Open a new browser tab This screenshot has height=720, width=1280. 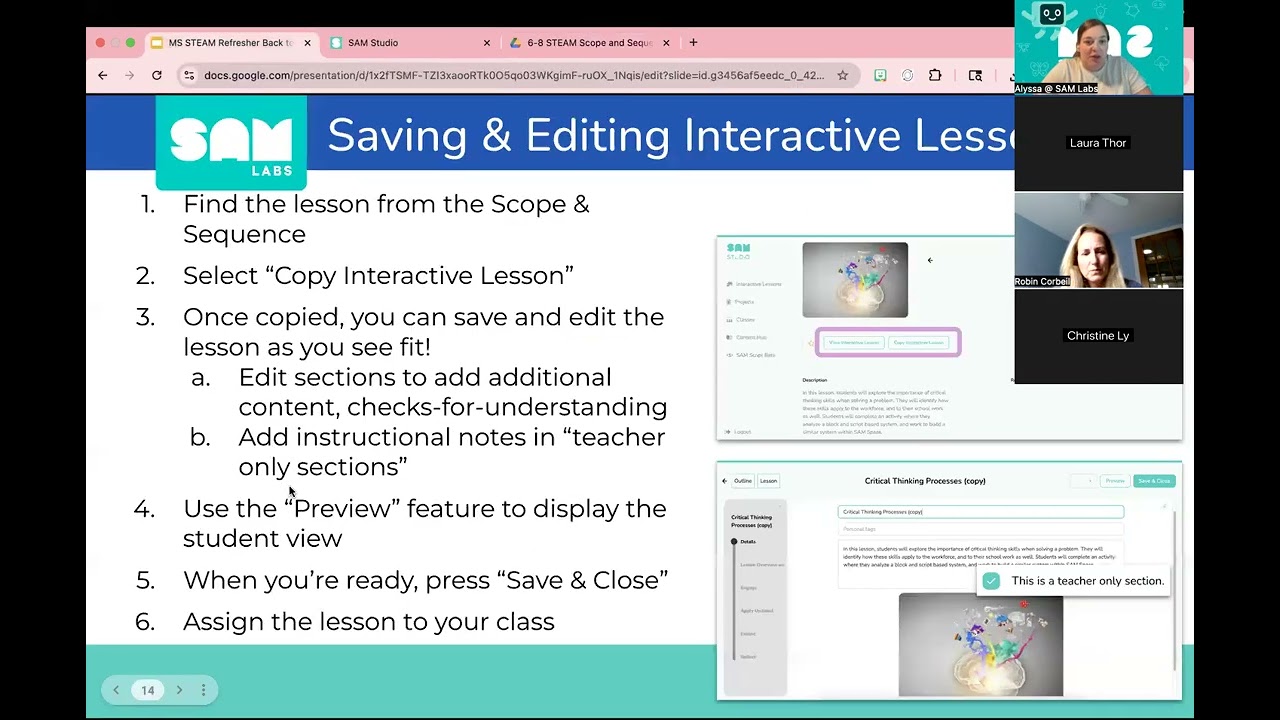(x=693, y=43)
